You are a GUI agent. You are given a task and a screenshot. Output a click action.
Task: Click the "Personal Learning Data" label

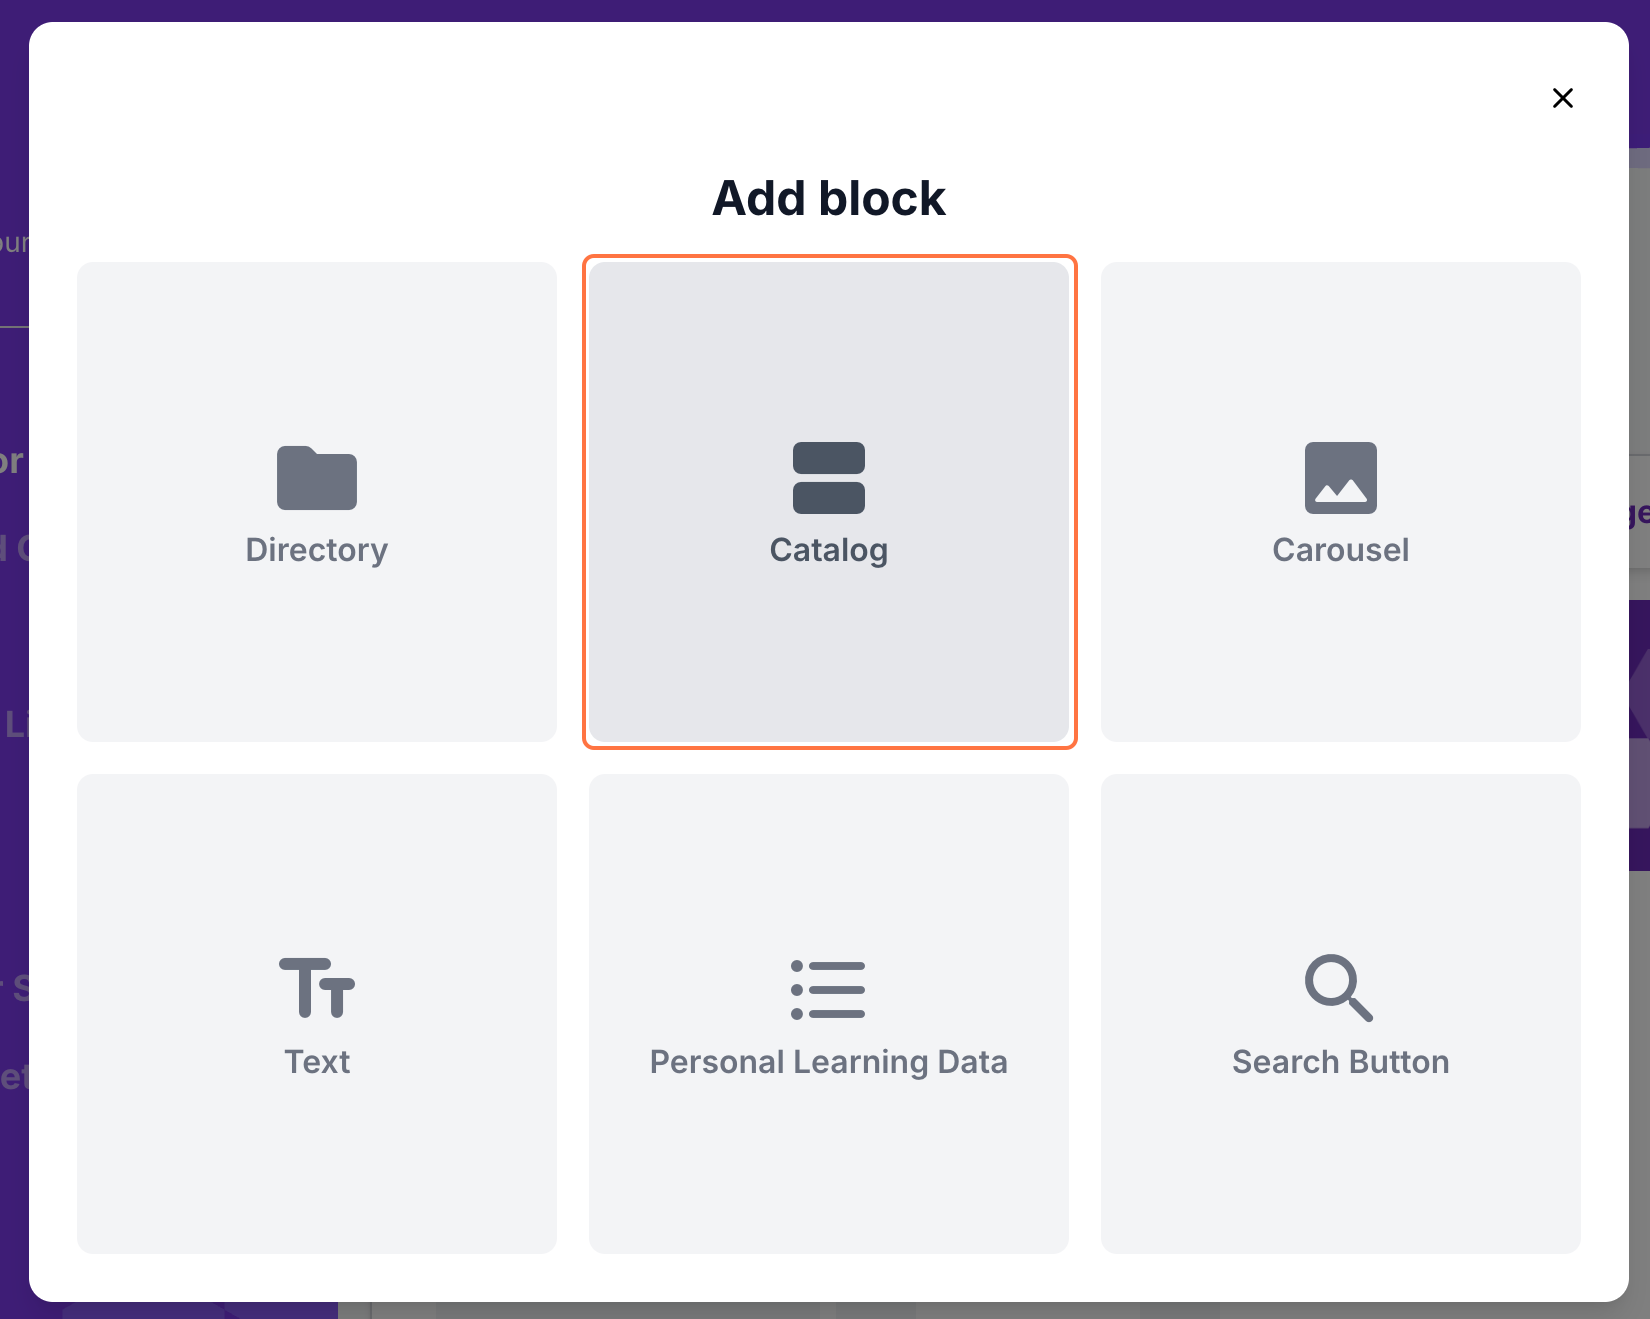[x=829, y=1062]
